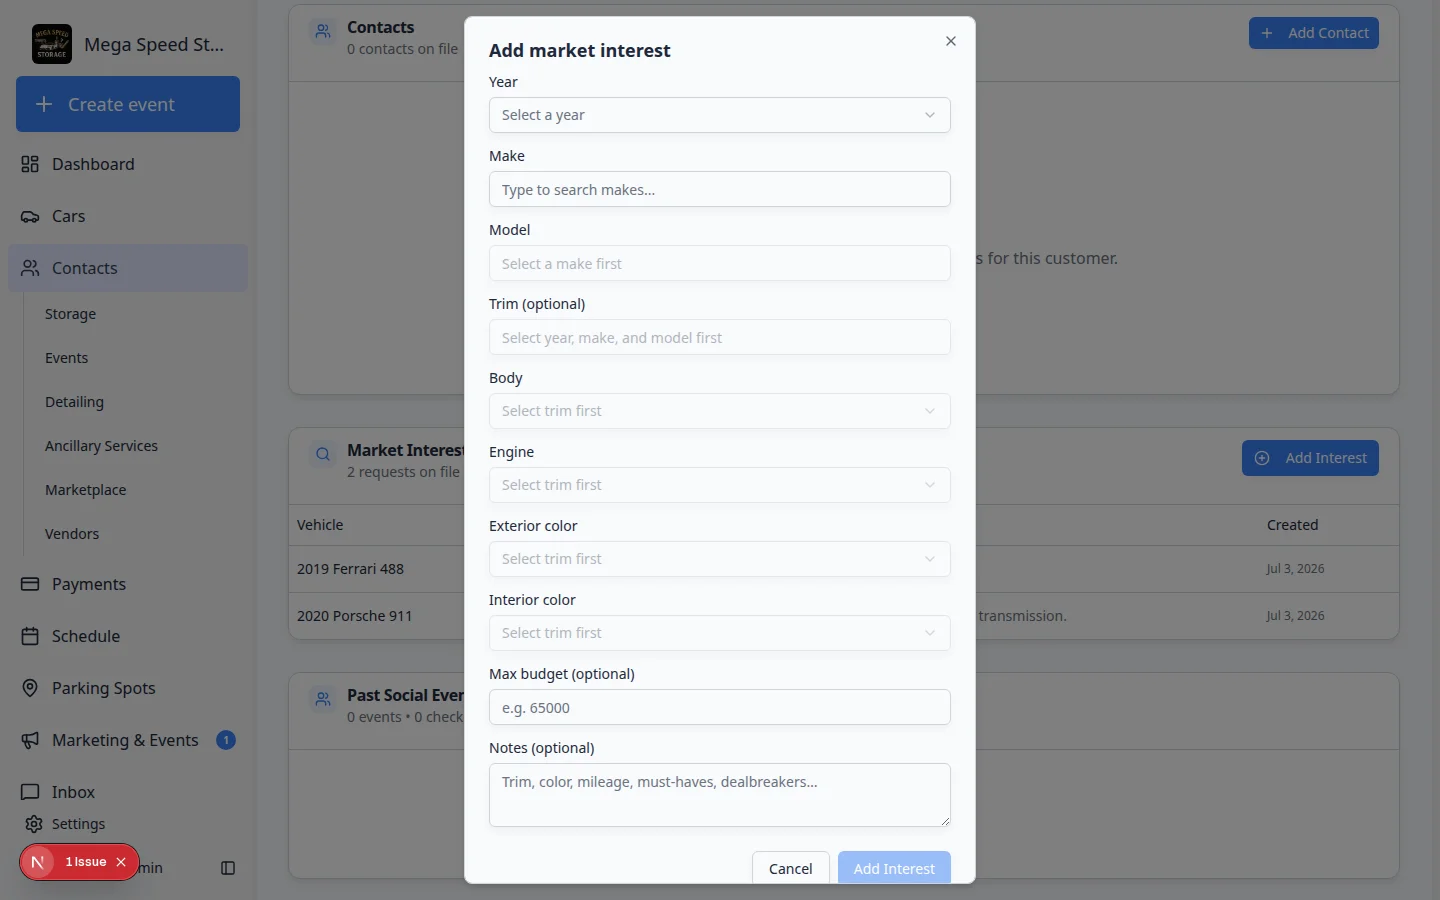Viewport: 1440px width, 900px height.
Task: Click the Contacts card people icon
Action: coord(322,31)
